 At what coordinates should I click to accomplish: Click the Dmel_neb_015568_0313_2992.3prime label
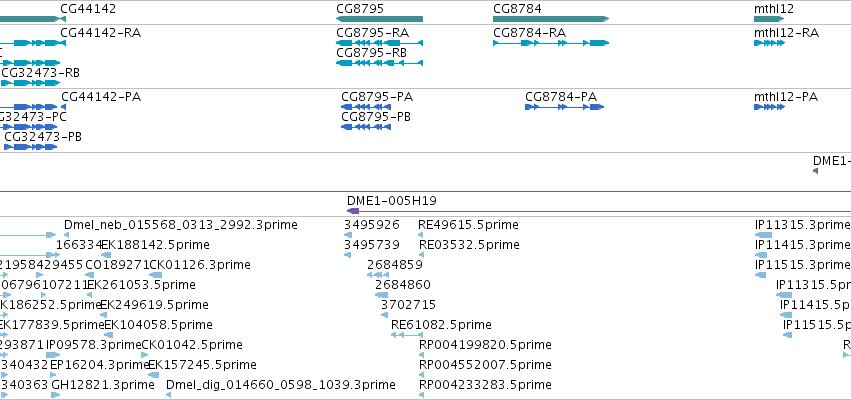pyautogui.click(x=181, y=225)
